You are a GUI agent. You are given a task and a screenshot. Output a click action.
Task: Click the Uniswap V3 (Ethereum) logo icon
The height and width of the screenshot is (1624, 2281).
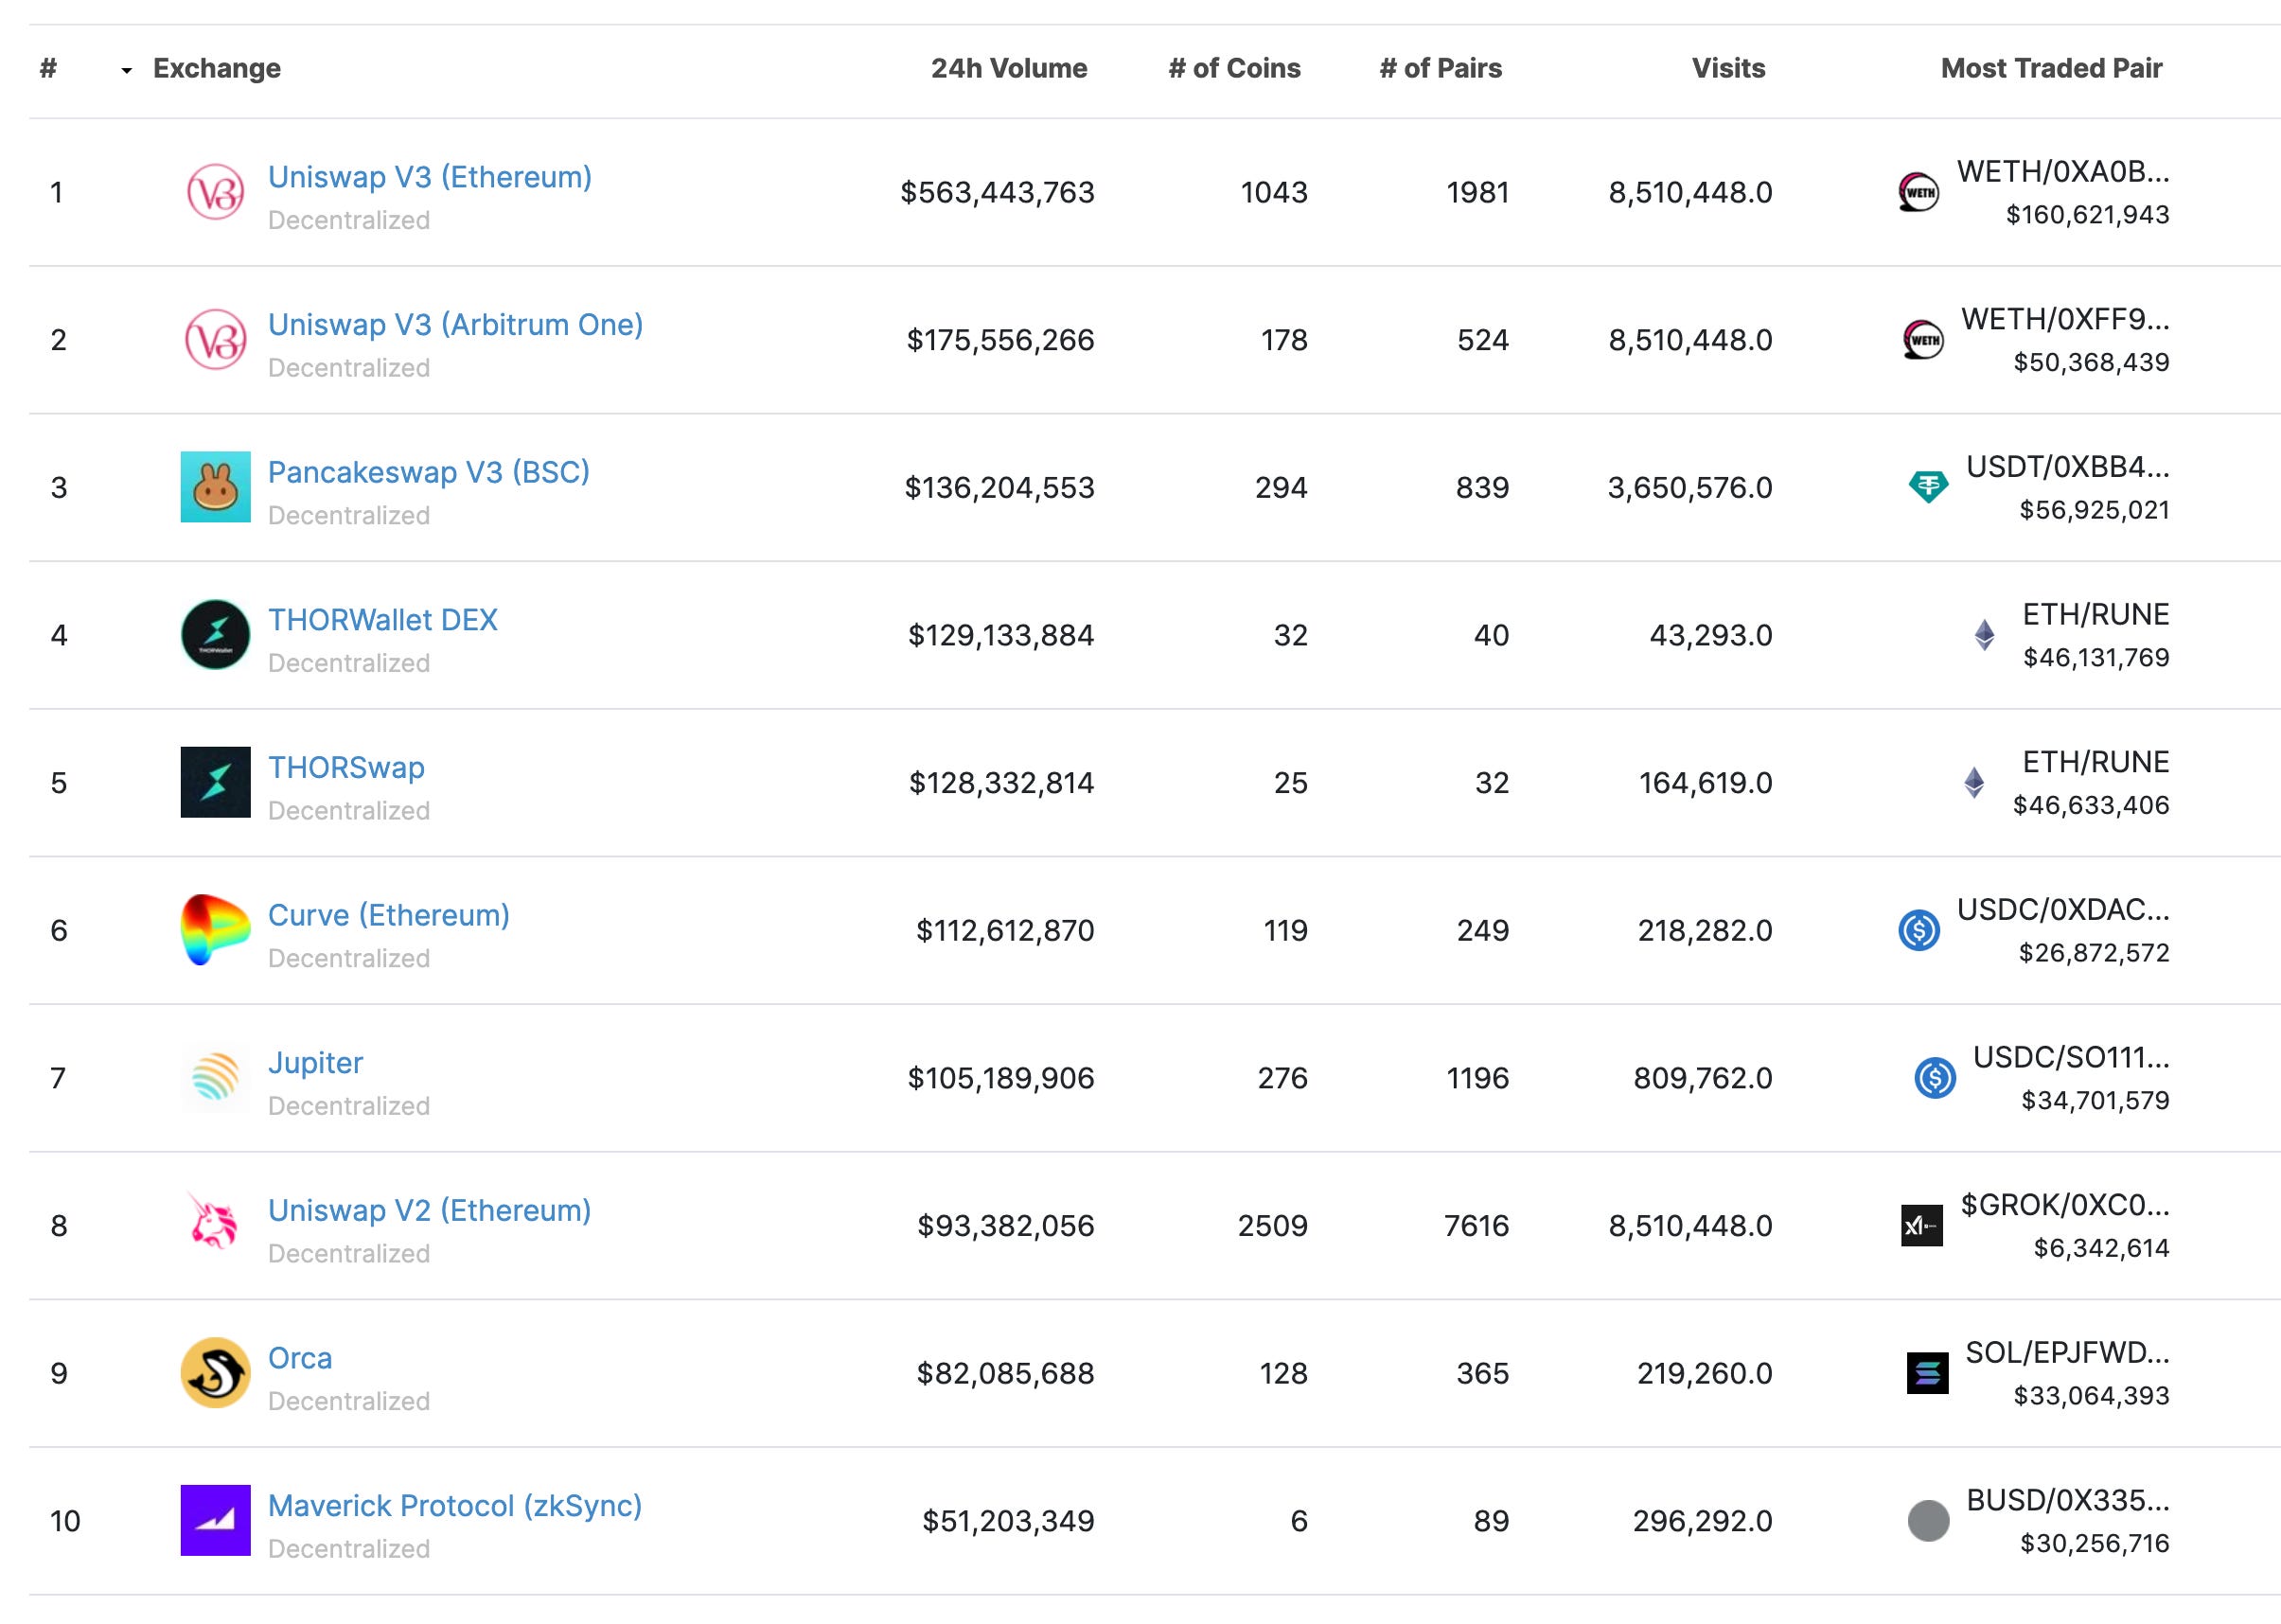point(215,192)
